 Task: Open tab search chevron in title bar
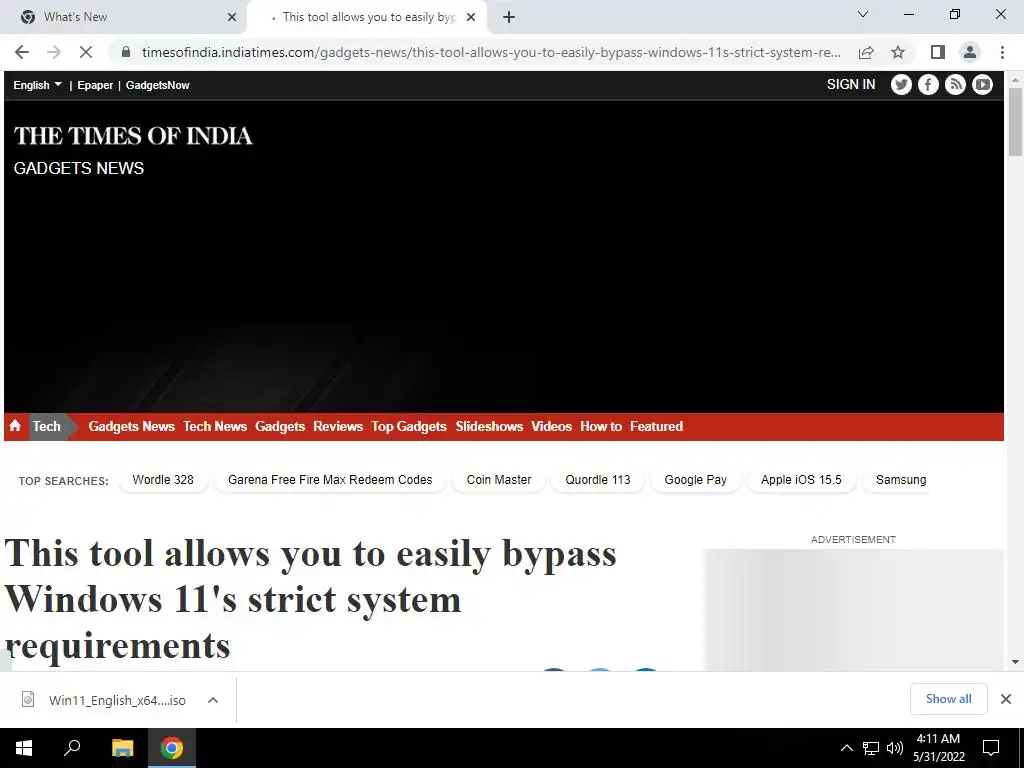pos(863,14)
